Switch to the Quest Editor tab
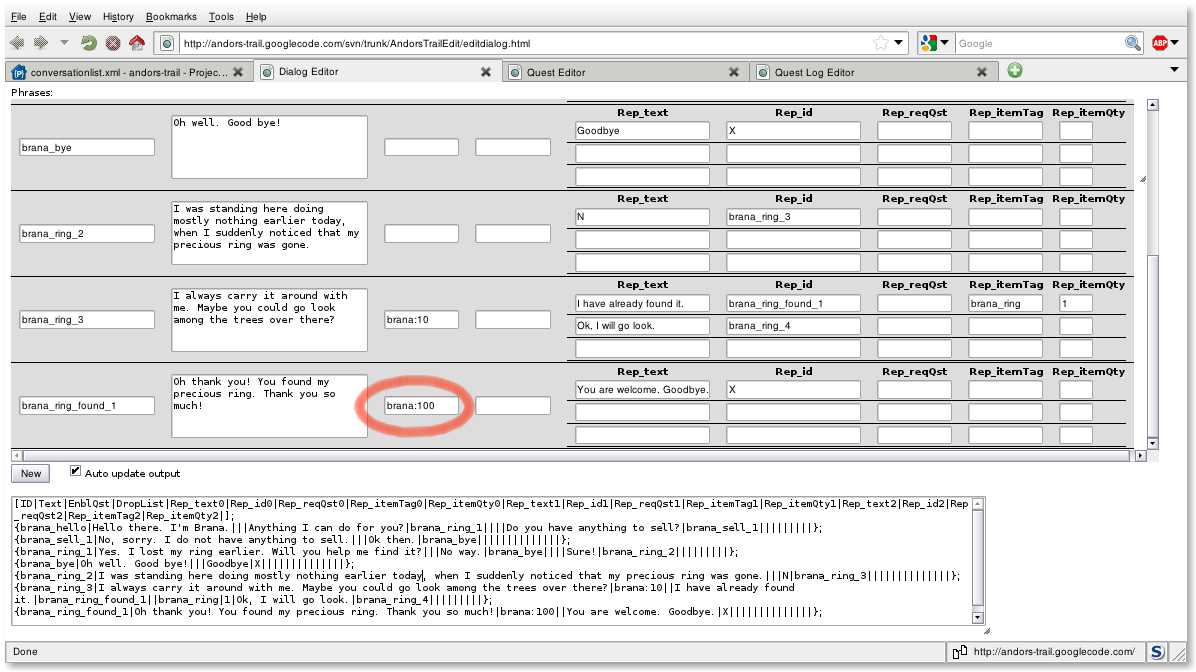The height and width of the screenshot is (672, 1196). pos(620,72)
